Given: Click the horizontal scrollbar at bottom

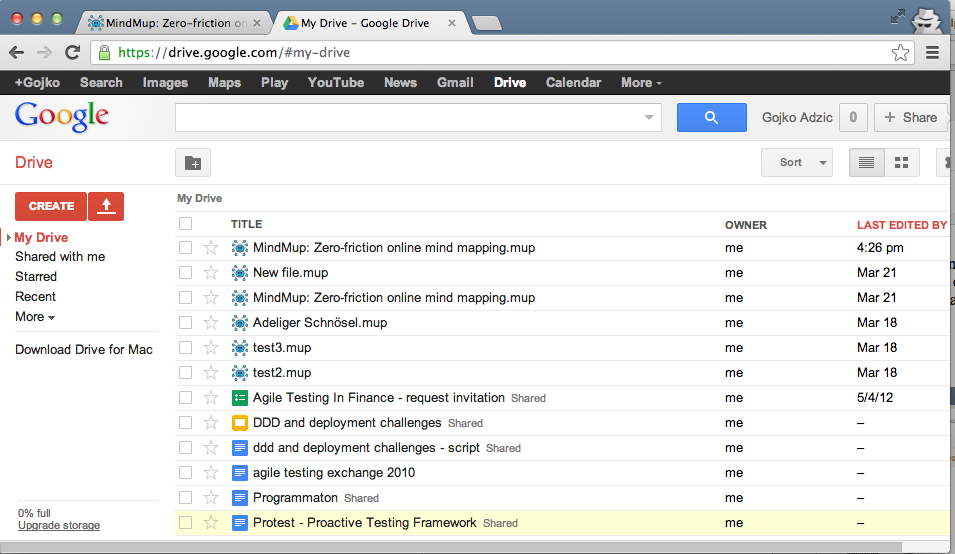Looking at the screenshot, I should pos(451,546).
